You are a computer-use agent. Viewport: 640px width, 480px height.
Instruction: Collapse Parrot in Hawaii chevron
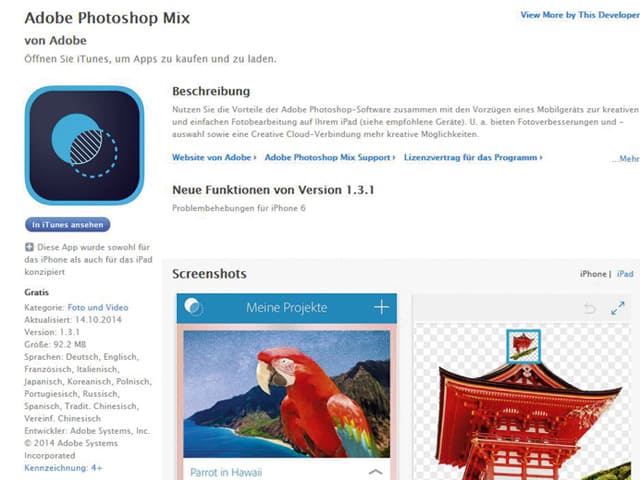[376, 472]
